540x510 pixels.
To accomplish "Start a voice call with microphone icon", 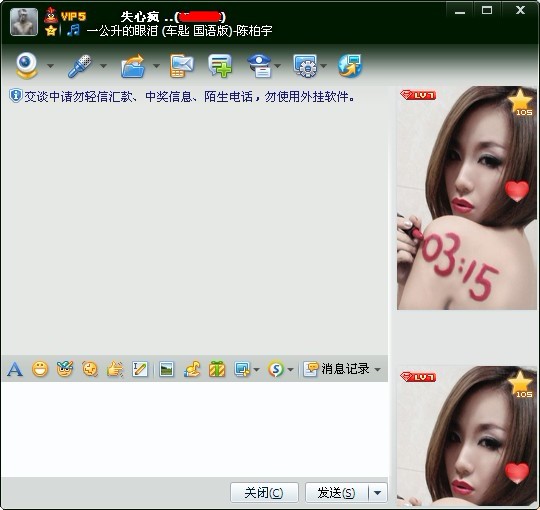I will (80, 65).
